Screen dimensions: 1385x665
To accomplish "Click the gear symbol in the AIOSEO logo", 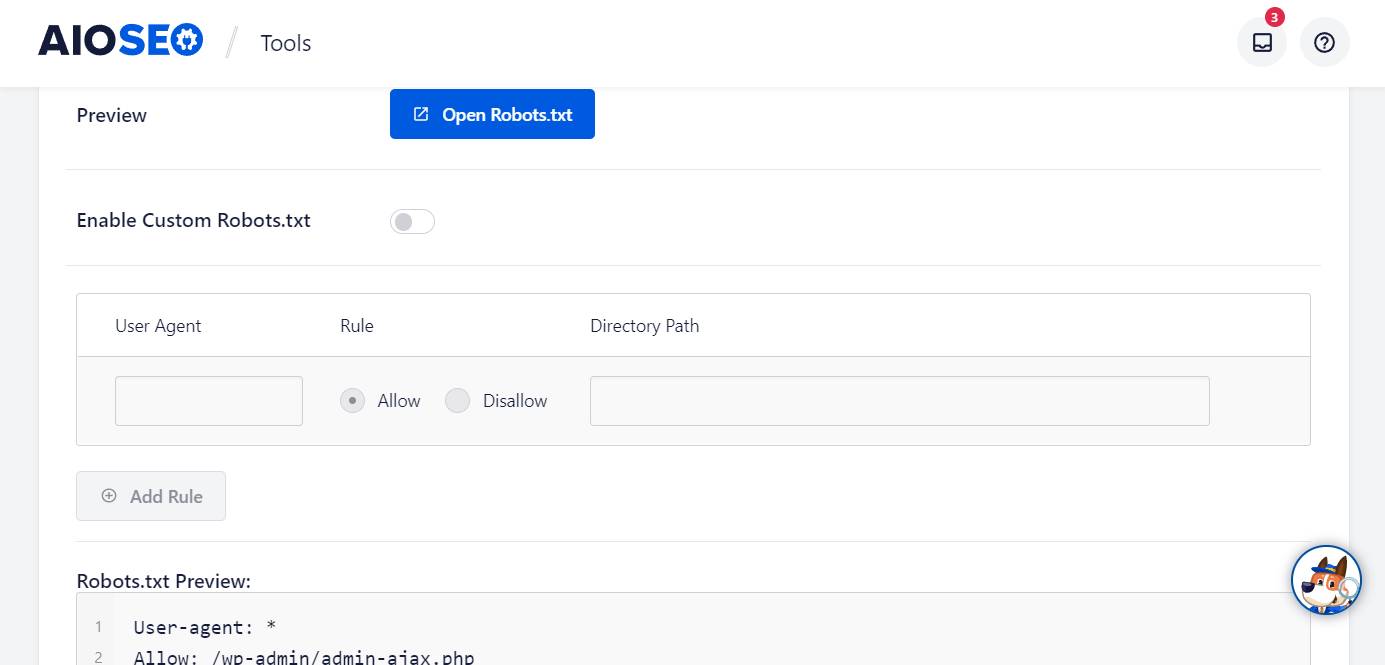I will coord(188,41).
